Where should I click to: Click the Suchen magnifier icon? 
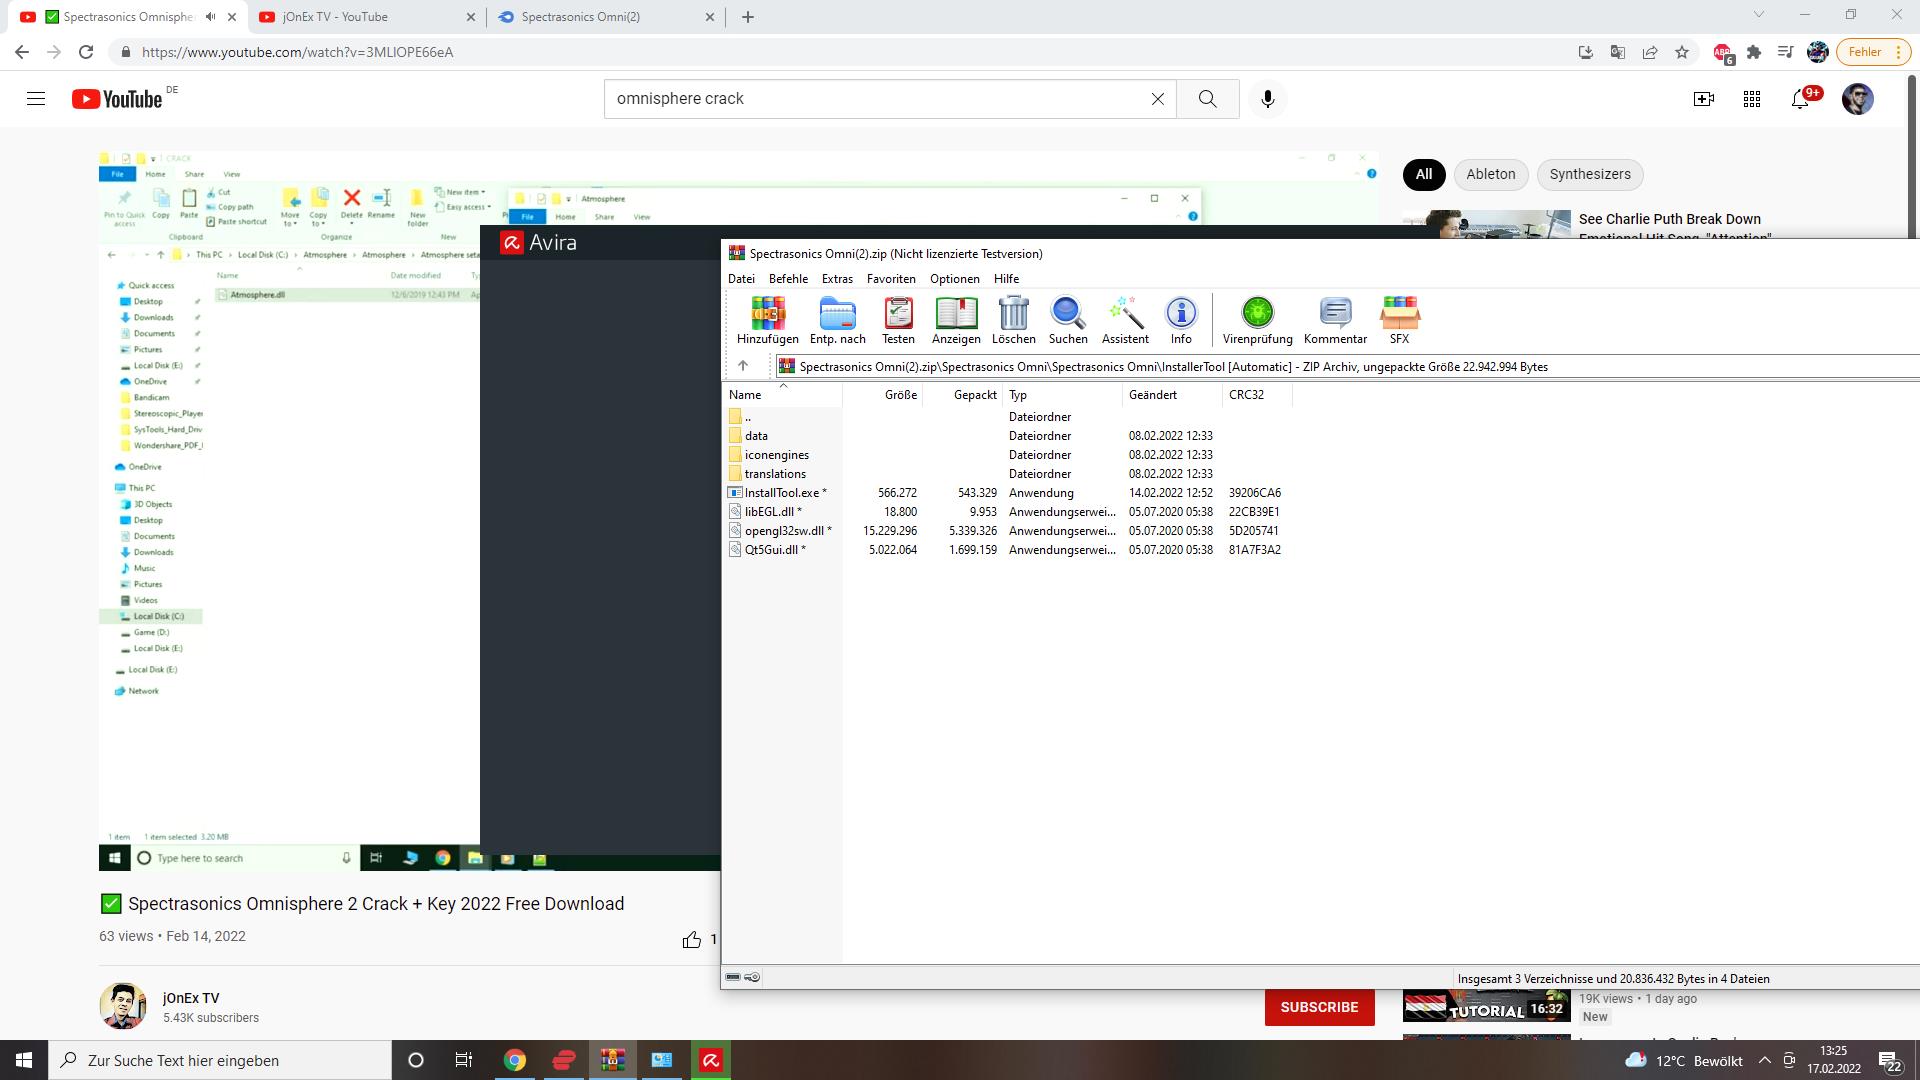[1067, 320]
